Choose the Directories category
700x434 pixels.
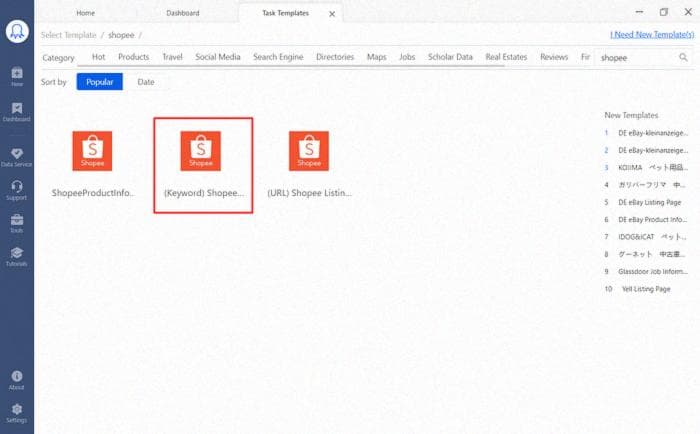pos(335,57)
